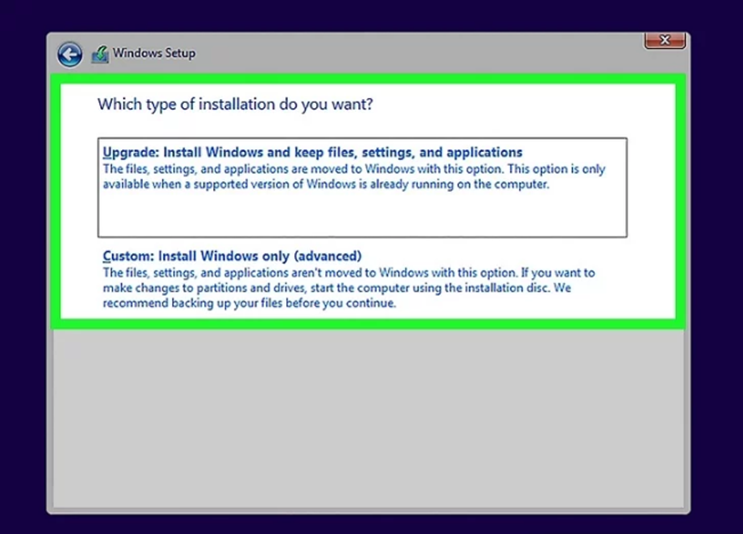
Task: Close the Windows Setup dialog
Action: (x=664, y=40)
